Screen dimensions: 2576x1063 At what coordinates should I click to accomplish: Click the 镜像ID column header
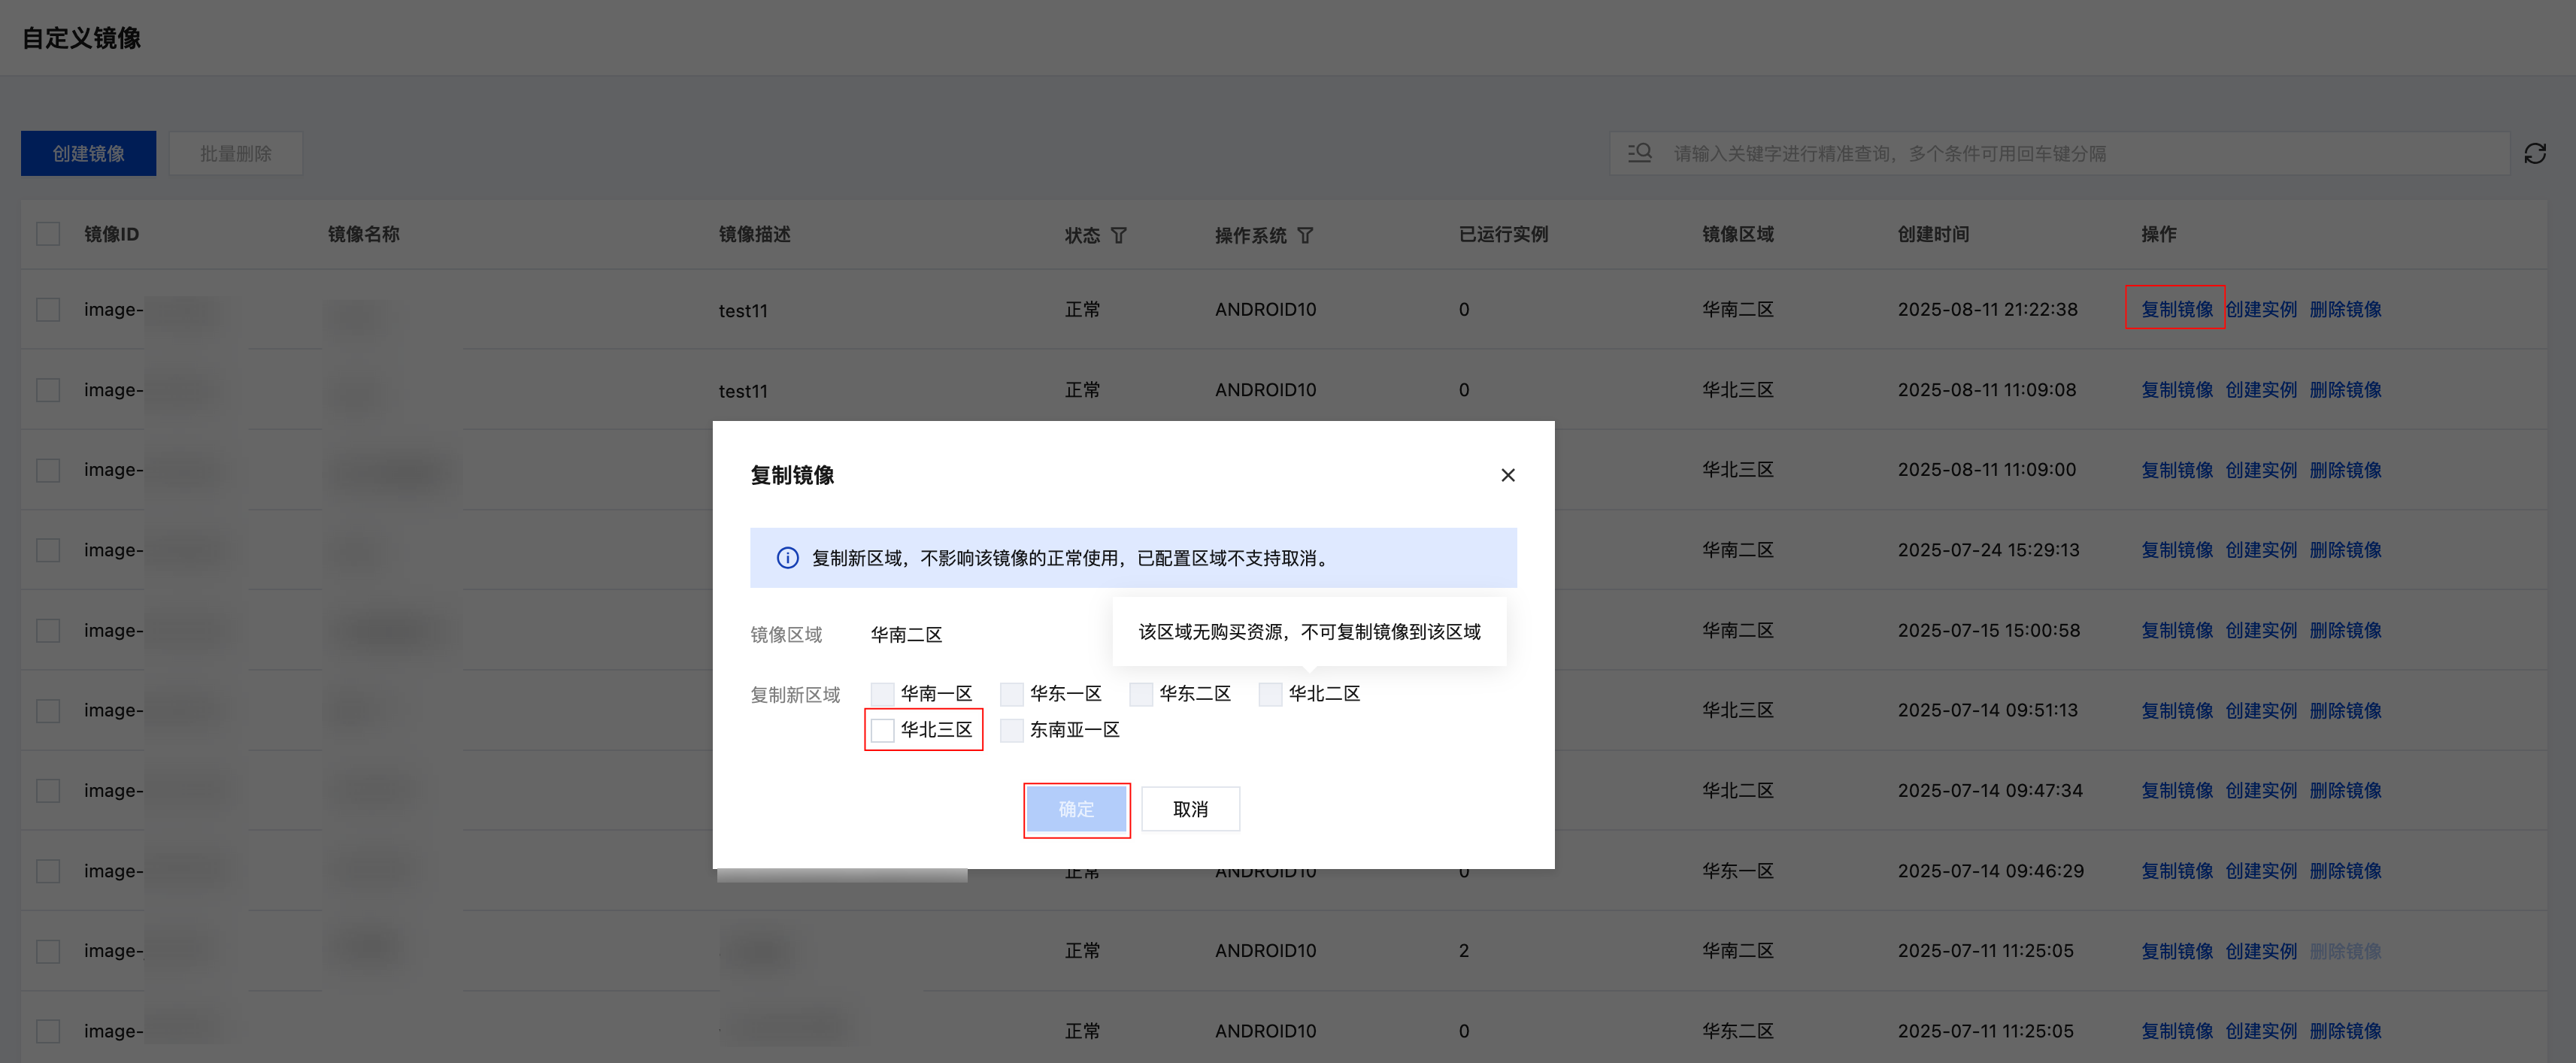[x=111, y=234]
